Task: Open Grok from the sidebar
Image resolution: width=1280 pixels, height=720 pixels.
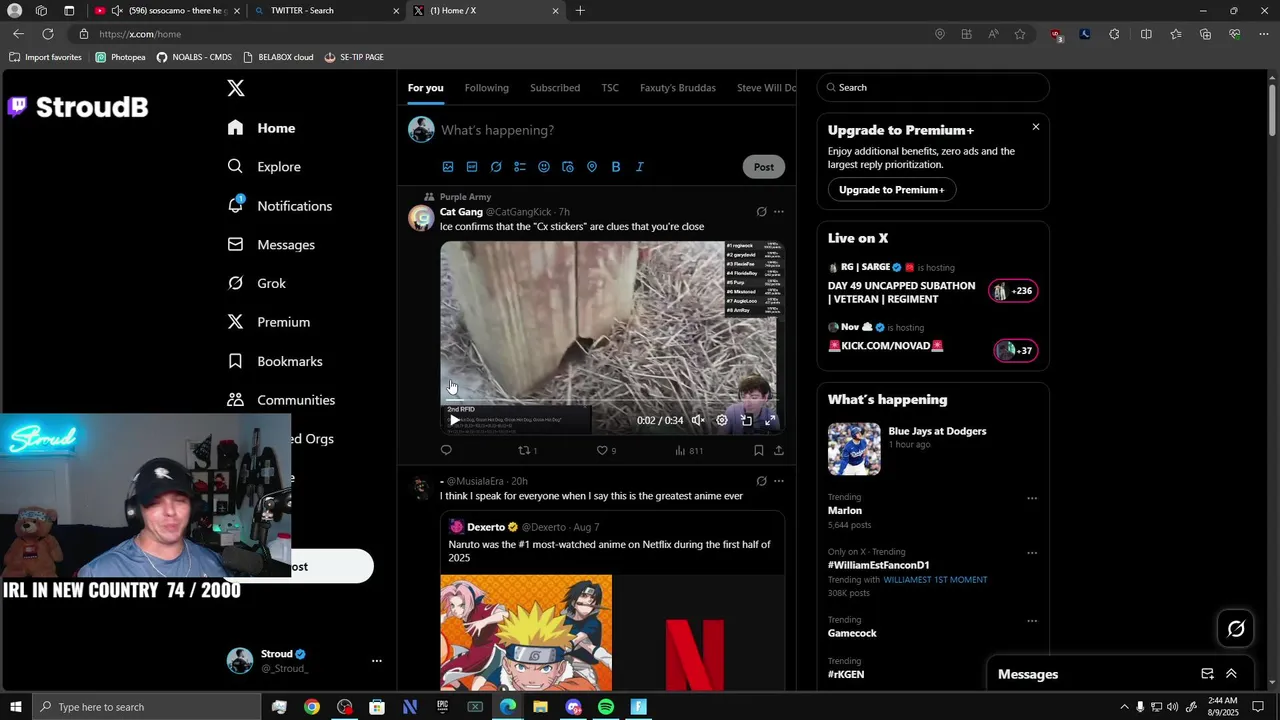Action: click(256, 283)
